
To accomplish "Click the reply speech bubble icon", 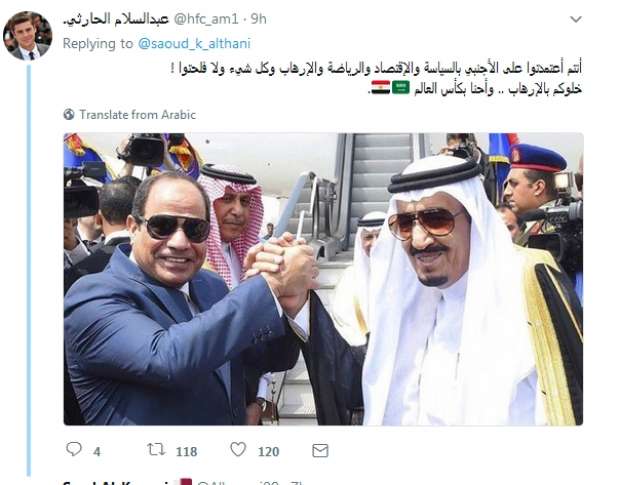I will coord(74,449).
